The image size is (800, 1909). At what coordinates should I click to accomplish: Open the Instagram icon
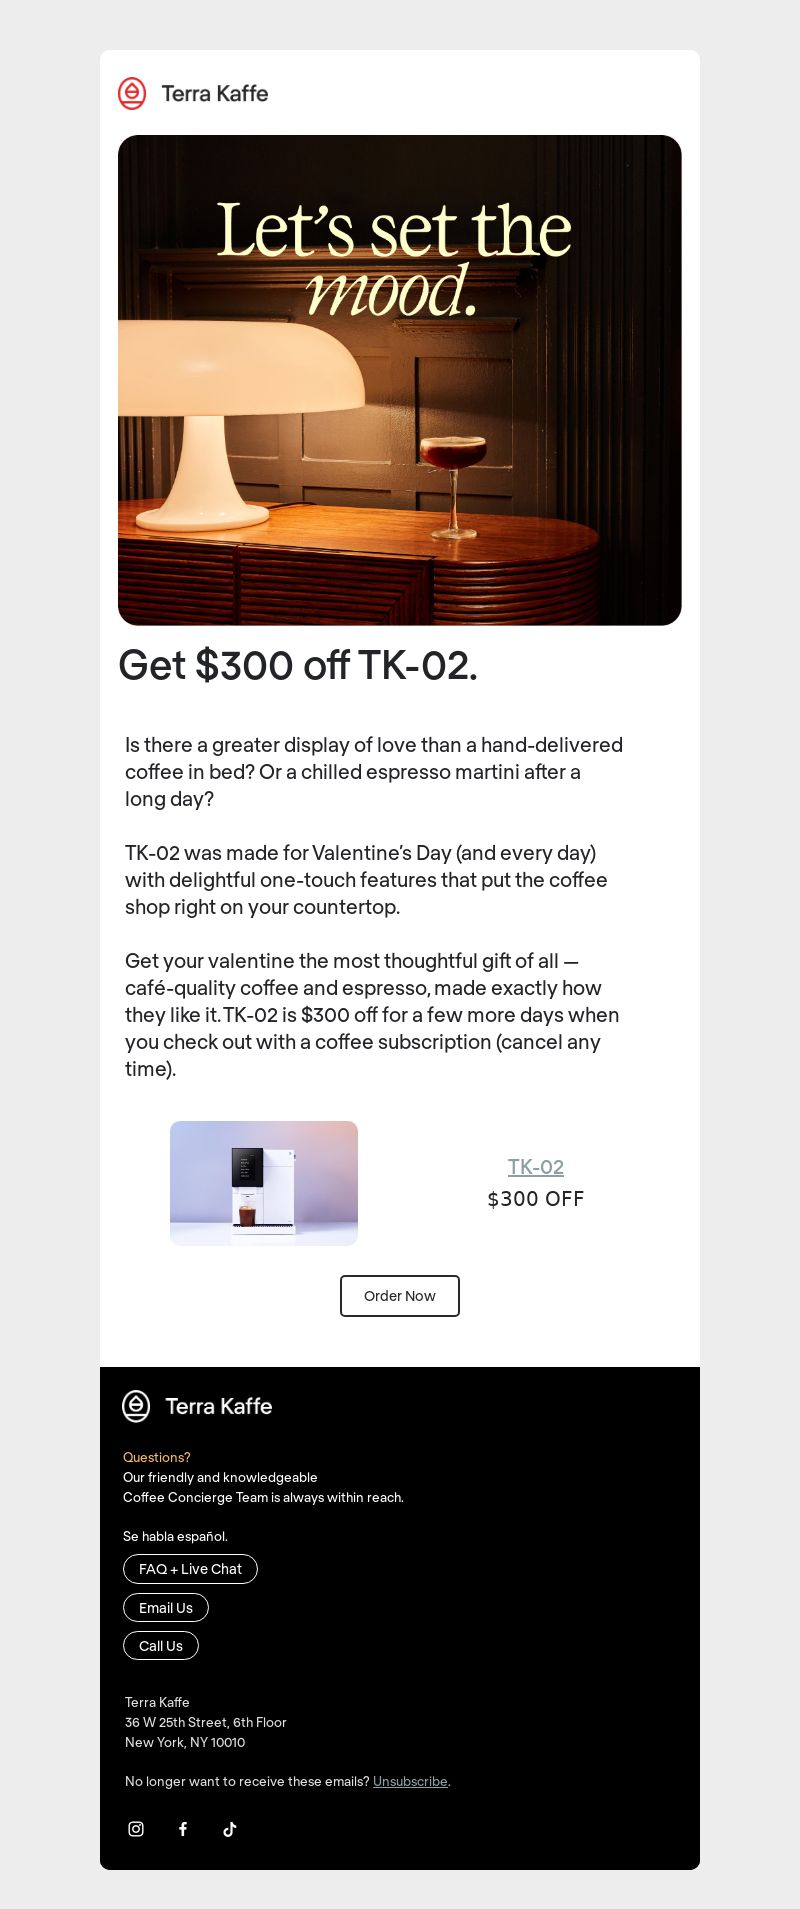(136, 1829)
